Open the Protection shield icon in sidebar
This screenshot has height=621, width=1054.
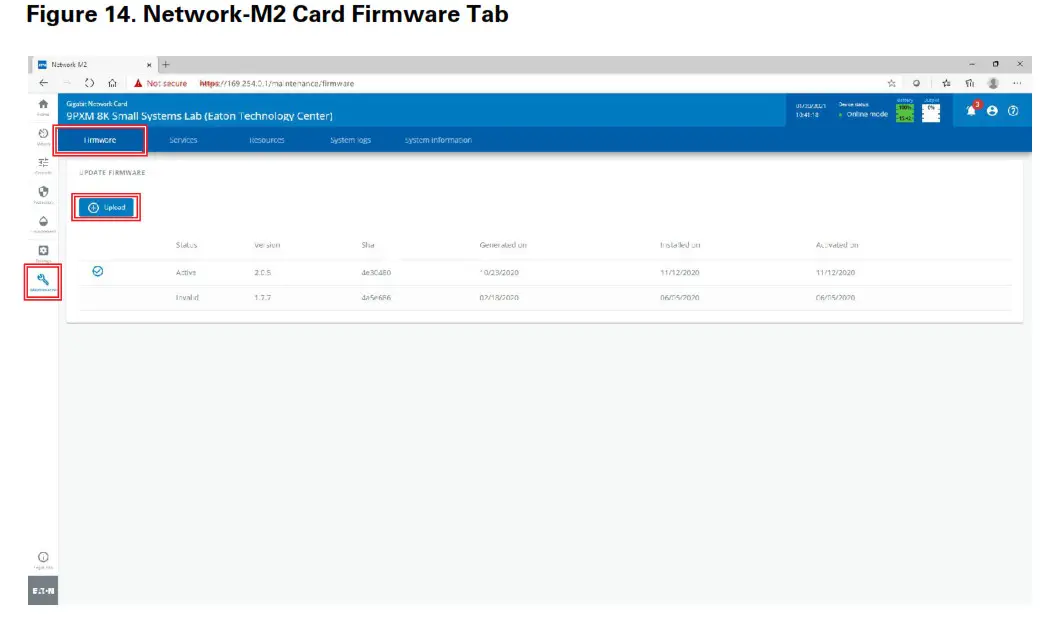tap(43, 194)
